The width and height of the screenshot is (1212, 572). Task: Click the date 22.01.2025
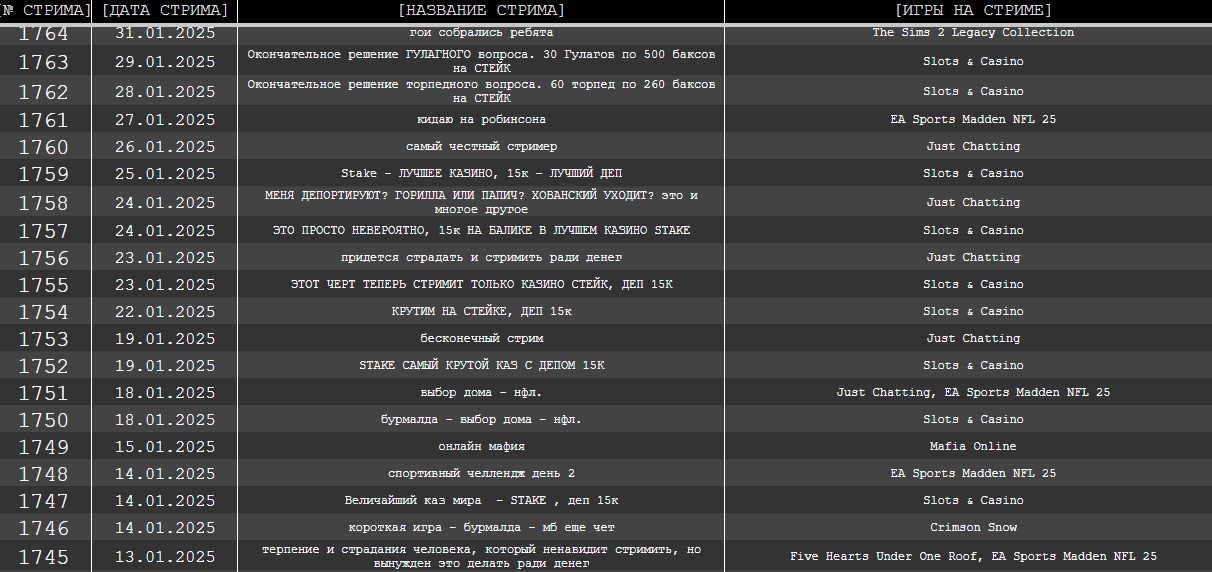pos(165,312)
